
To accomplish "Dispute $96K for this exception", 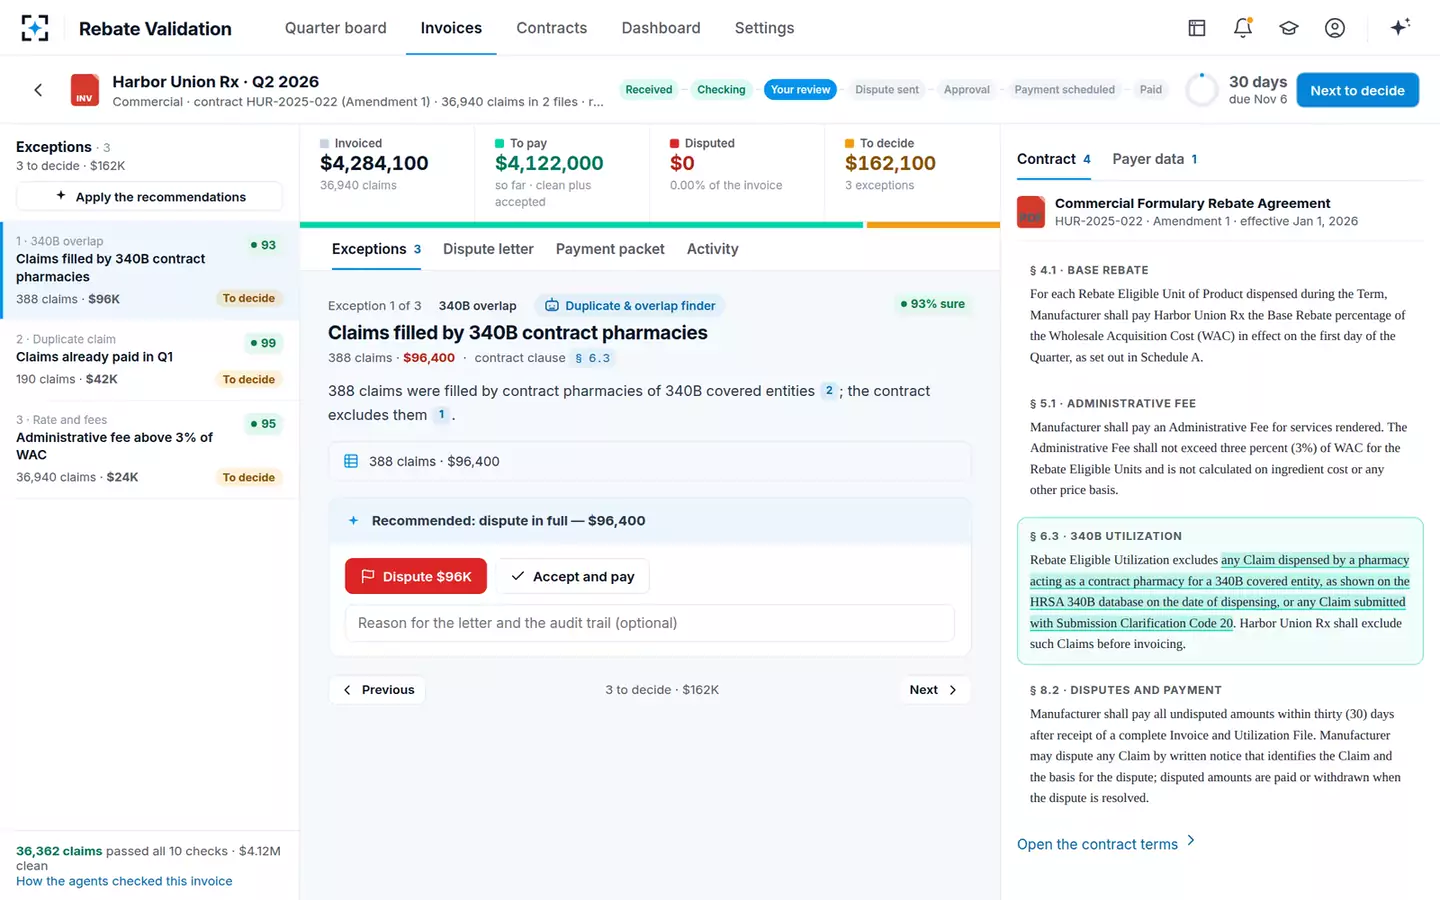I will coord(416,576).
